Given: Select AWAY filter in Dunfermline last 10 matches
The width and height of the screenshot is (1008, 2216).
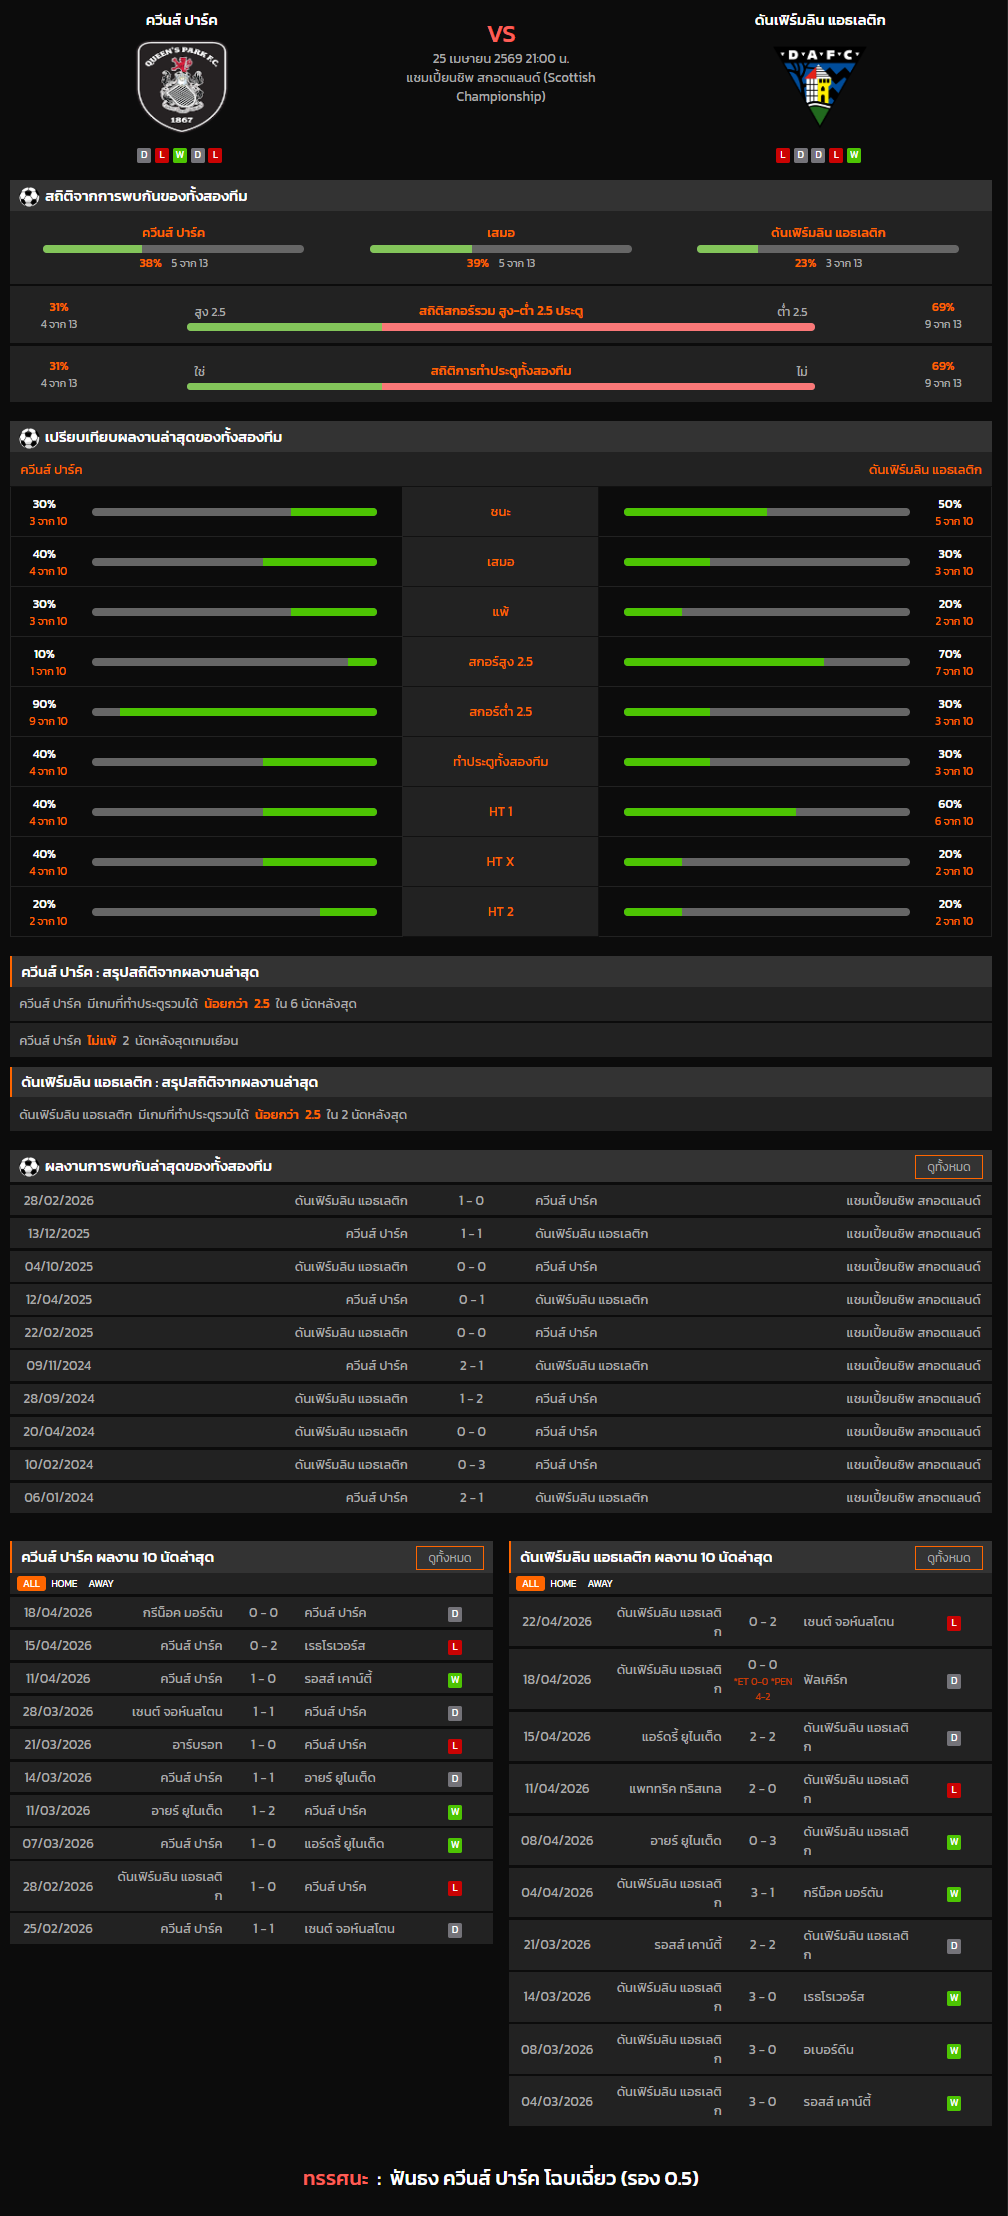Looking at the screenshot, I should click(600, 1584).
